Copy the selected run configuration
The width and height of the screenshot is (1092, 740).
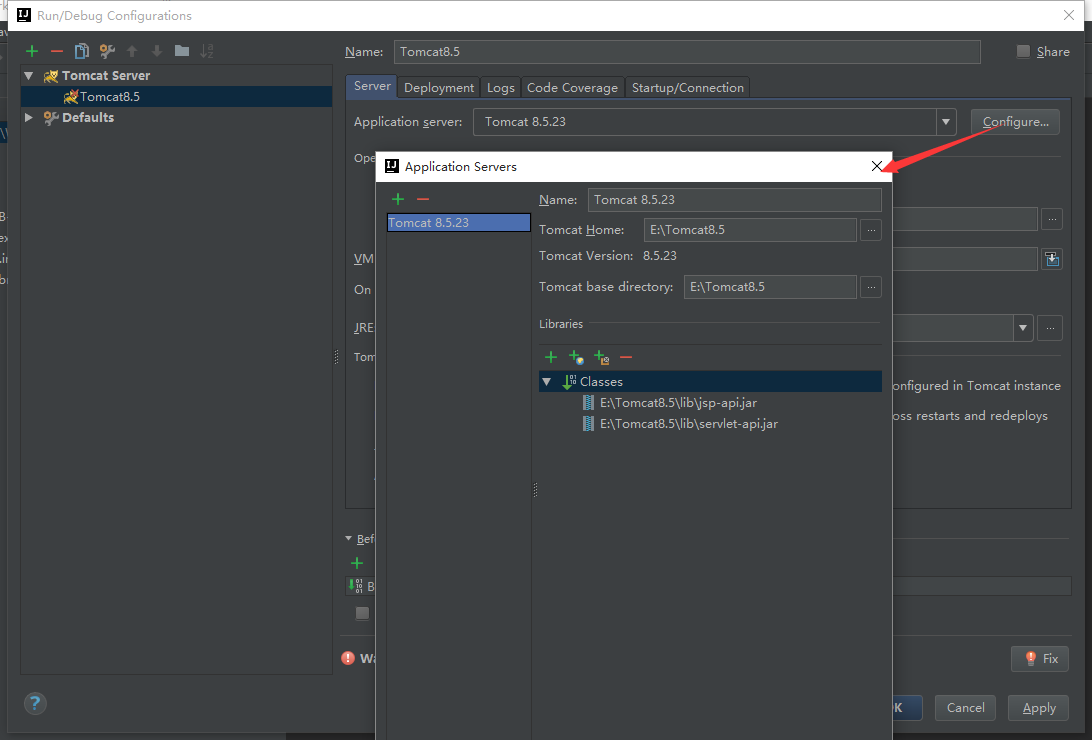81,51
